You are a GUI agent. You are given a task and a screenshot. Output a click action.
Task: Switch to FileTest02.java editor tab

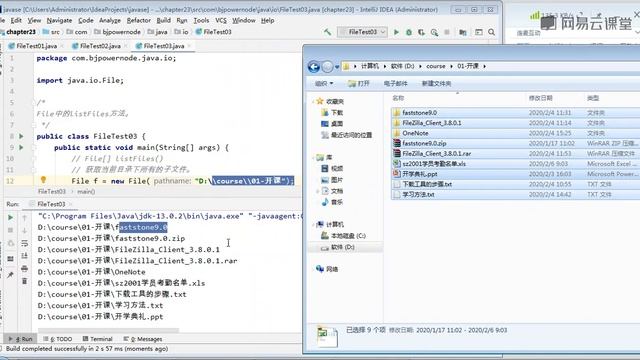(x=100, y=46)
